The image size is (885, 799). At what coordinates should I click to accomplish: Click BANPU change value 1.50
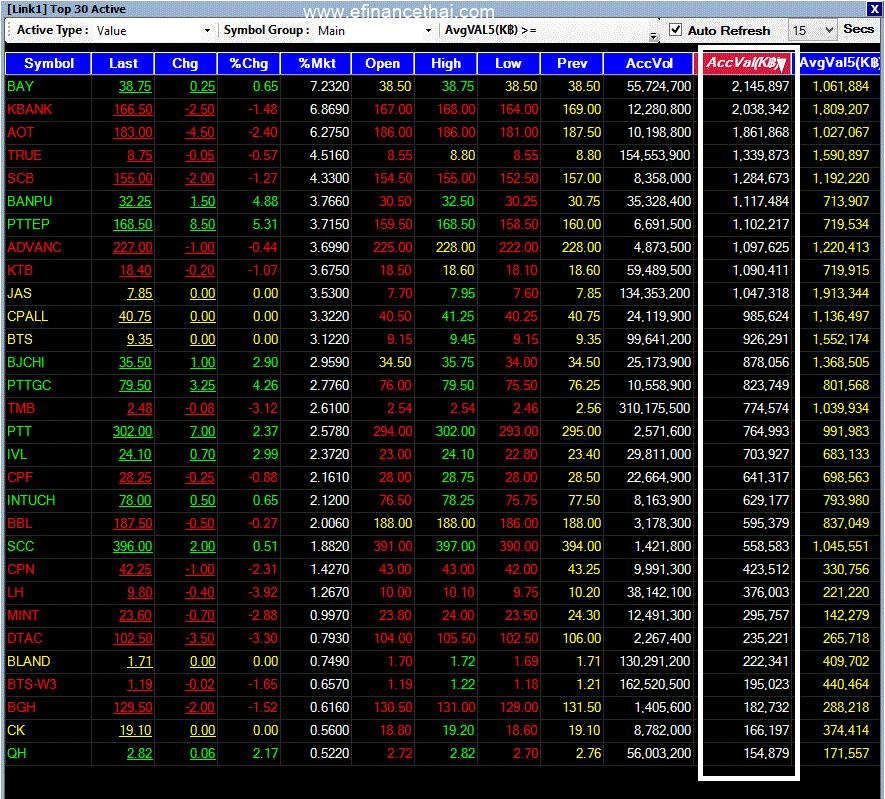[x=203, y=201]
